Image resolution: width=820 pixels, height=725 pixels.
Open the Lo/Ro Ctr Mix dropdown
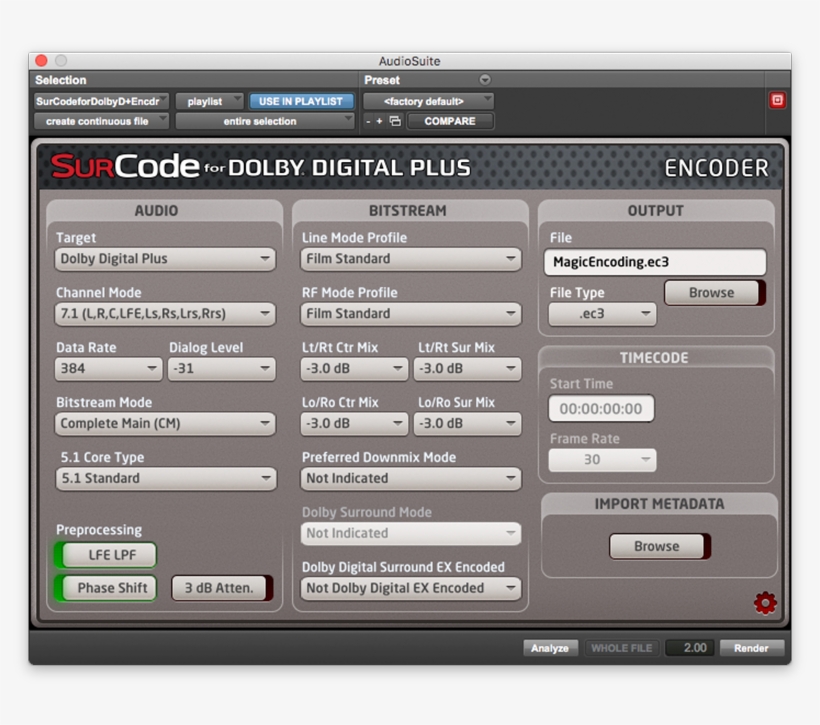pyautogui.click(x=354, y=424)
